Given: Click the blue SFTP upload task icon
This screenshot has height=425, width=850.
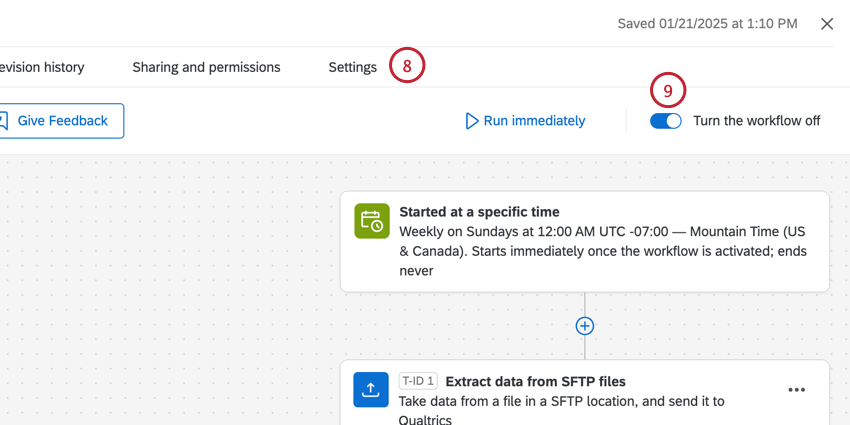Looking at the screenshot, I should (x=371, y=389).
